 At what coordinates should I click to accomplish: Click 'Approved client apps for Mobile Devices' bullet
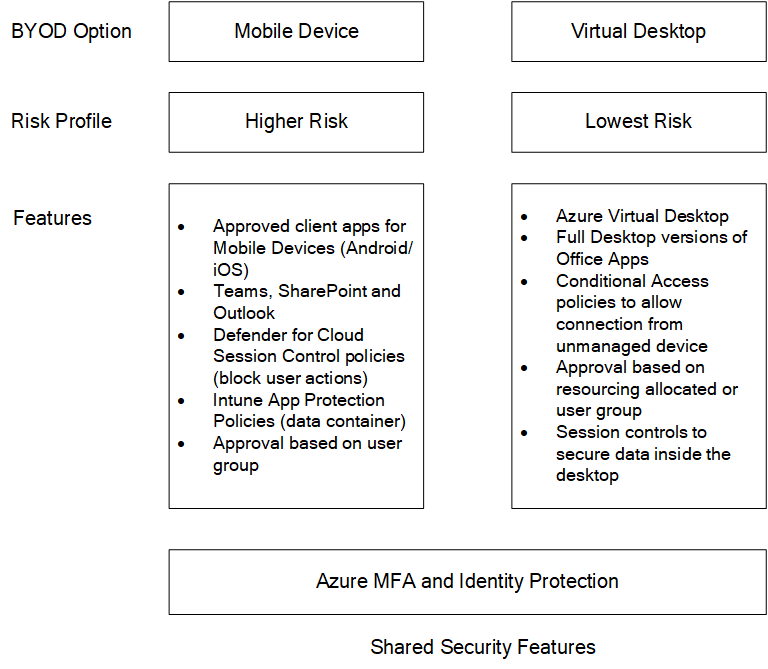coord(313,248)
